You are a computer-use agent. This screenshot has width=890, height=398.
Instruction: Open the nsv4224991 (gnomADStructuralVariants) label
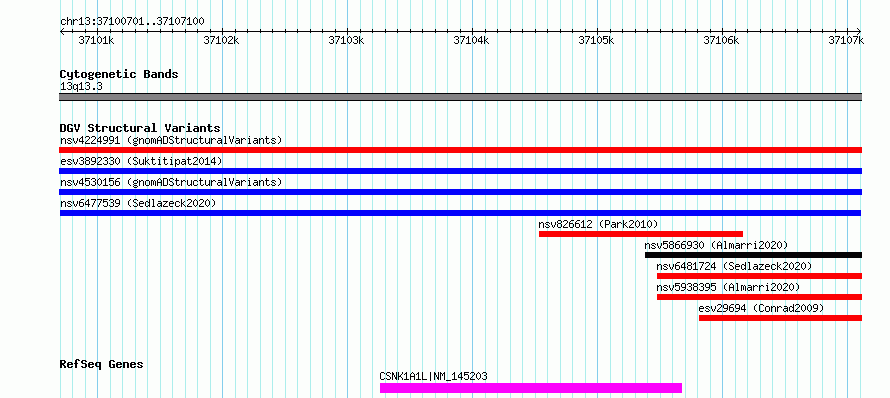pos(171,140)
